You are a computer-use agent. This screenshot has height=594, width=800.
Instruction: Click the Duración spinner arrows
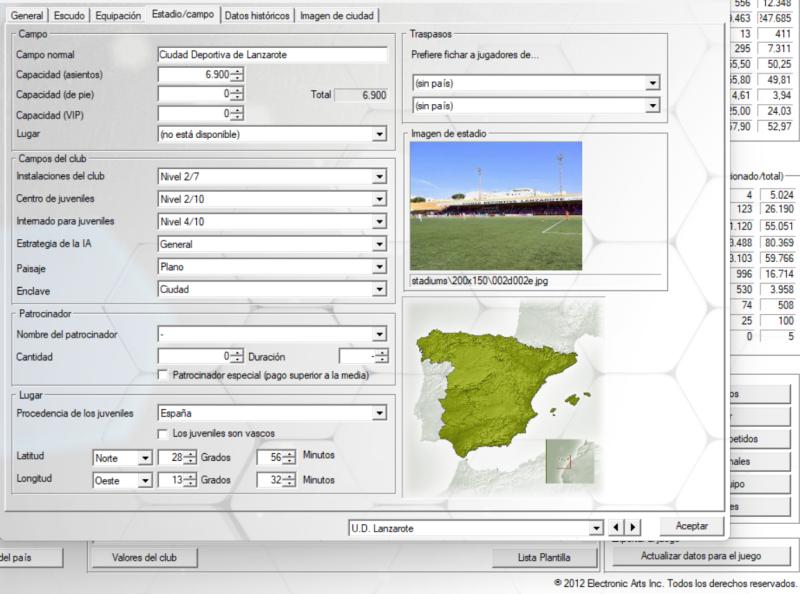click(x=382, y=356)
